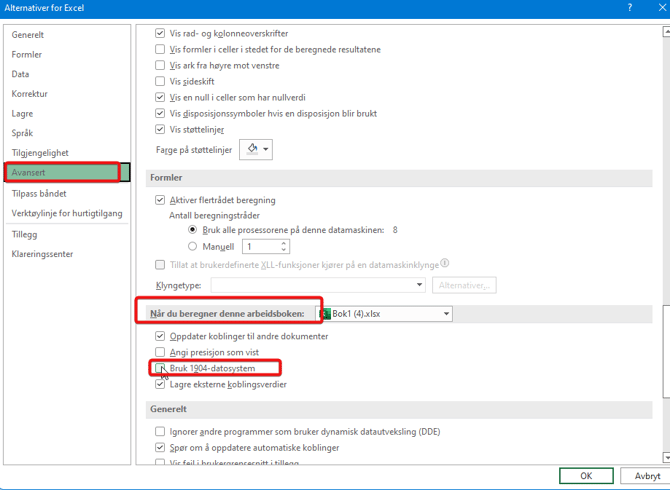This screenshot has width=670, height=490.
Task: Enable Vis ark fra høyre mot venstre
Action: [x=160, y=65]
